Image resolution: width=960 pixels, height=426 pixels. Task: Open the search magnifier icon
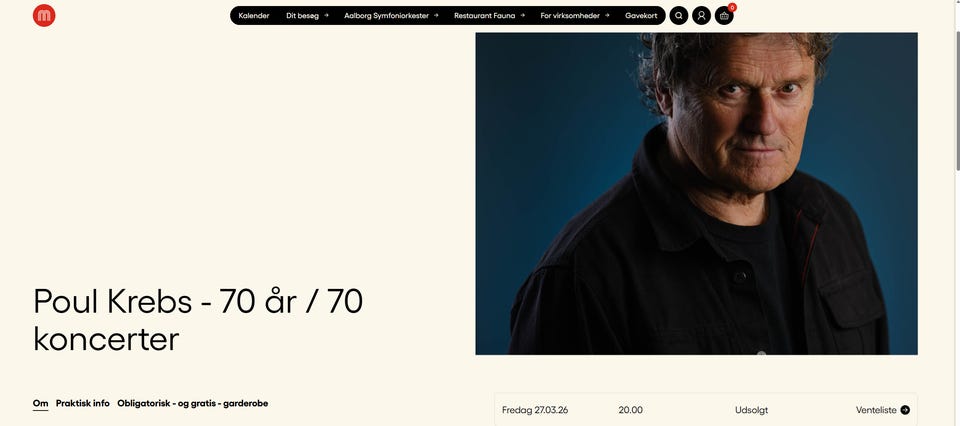[x=678, y=16]
